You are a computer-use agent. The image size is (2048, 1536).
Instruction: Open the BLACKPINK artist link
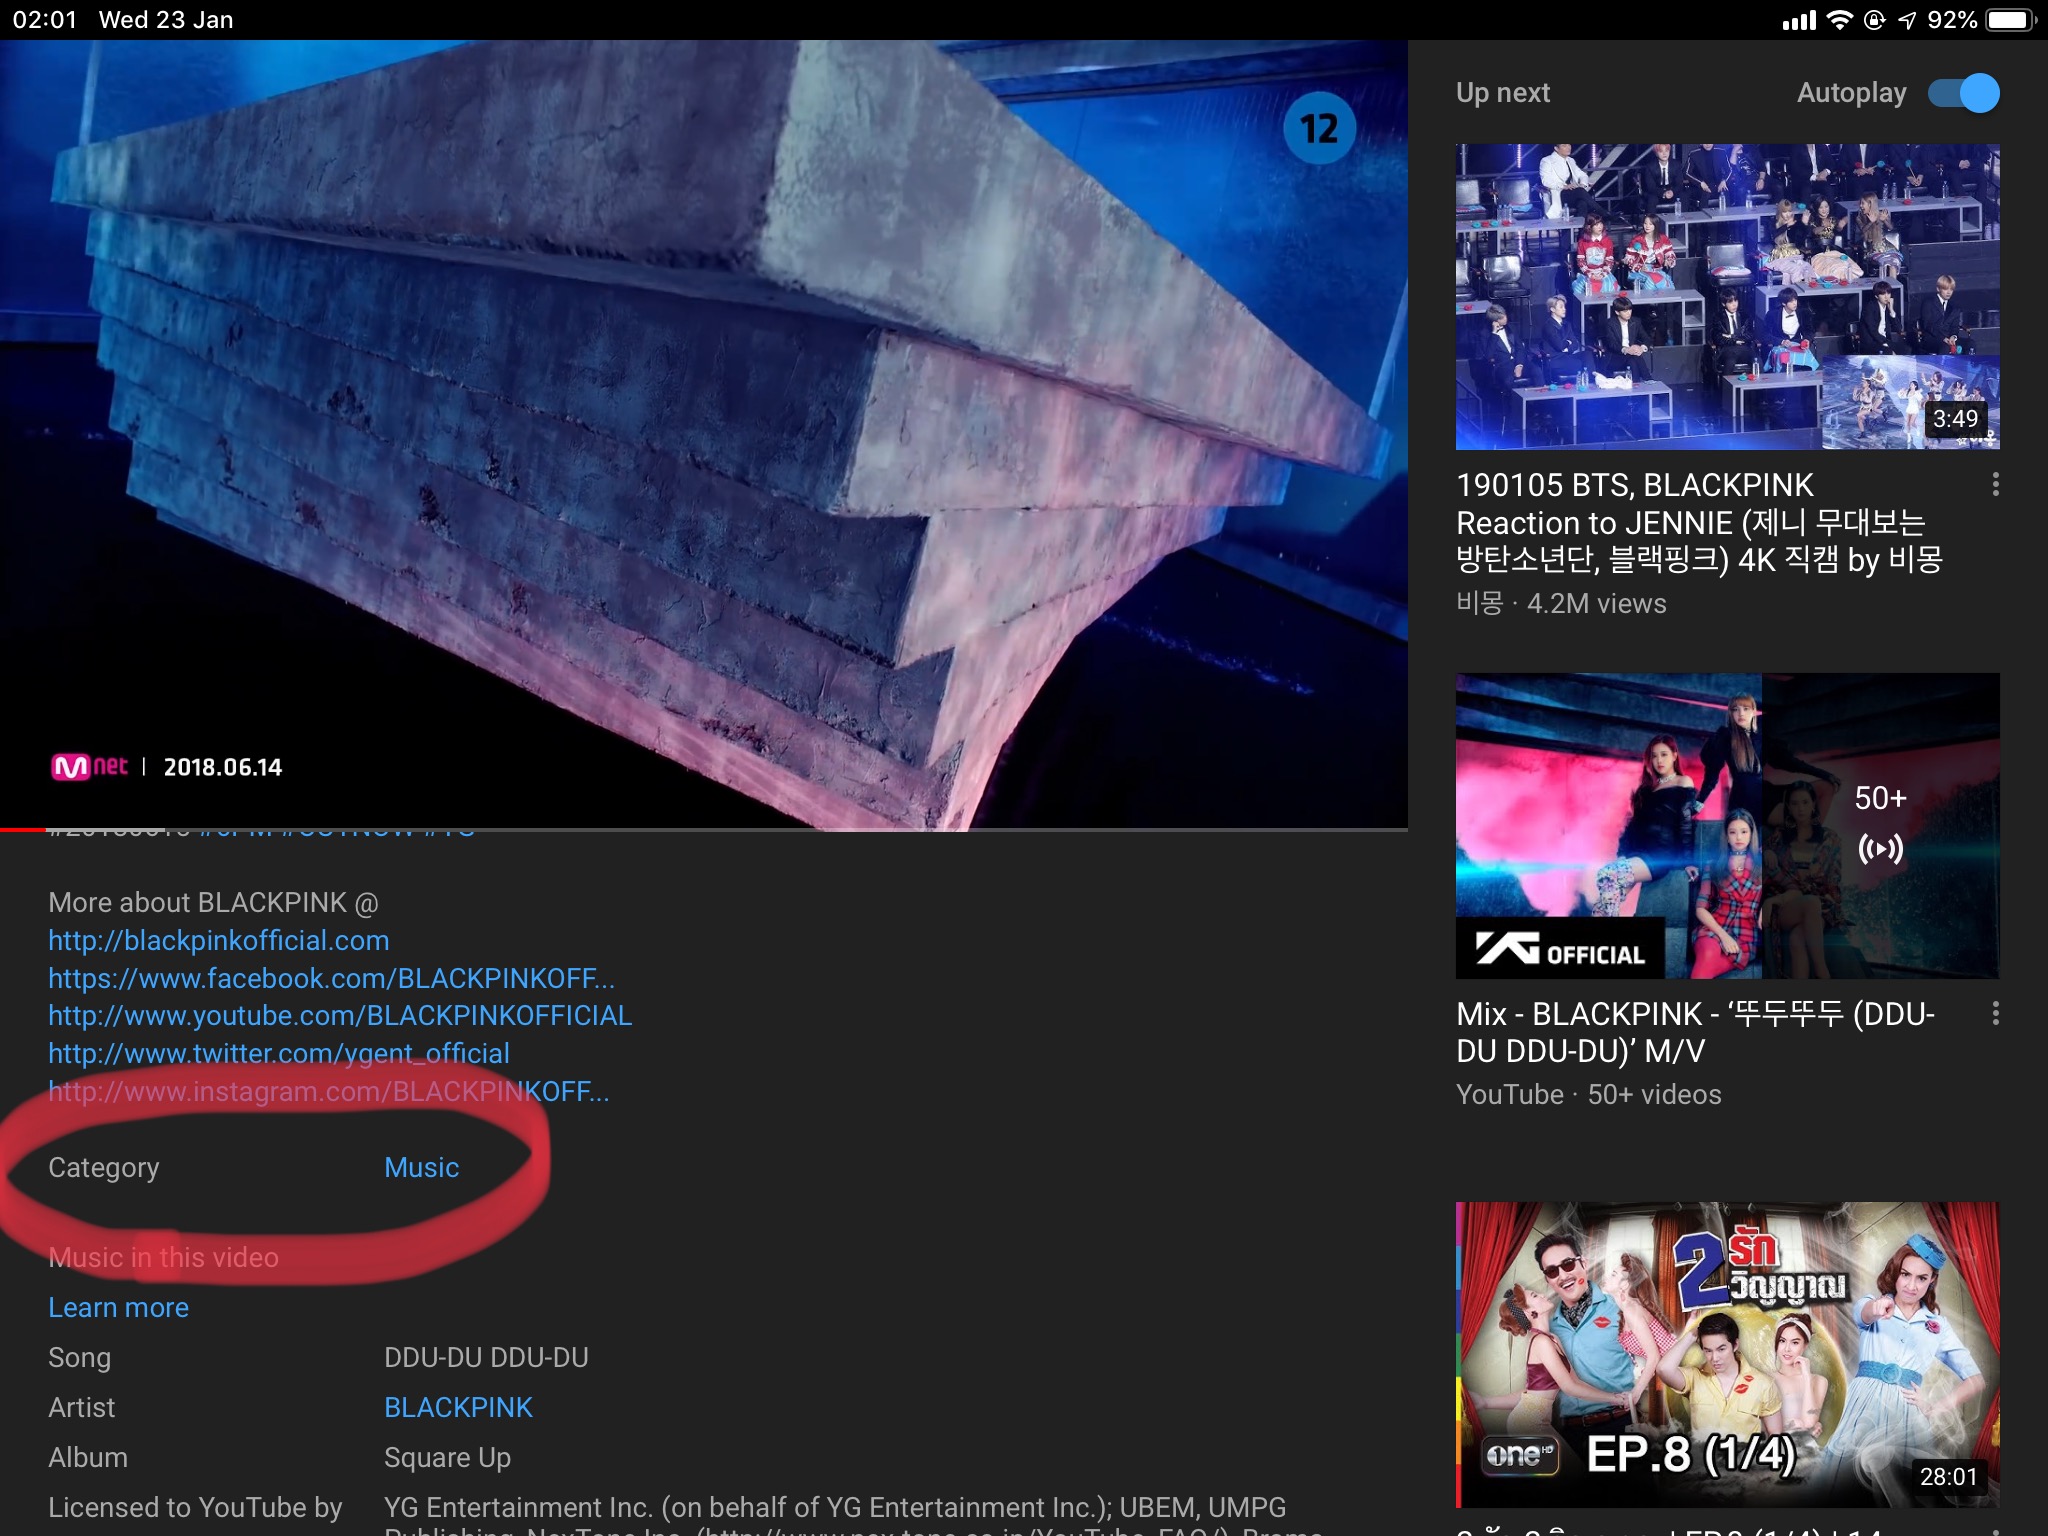point(458,1408)
